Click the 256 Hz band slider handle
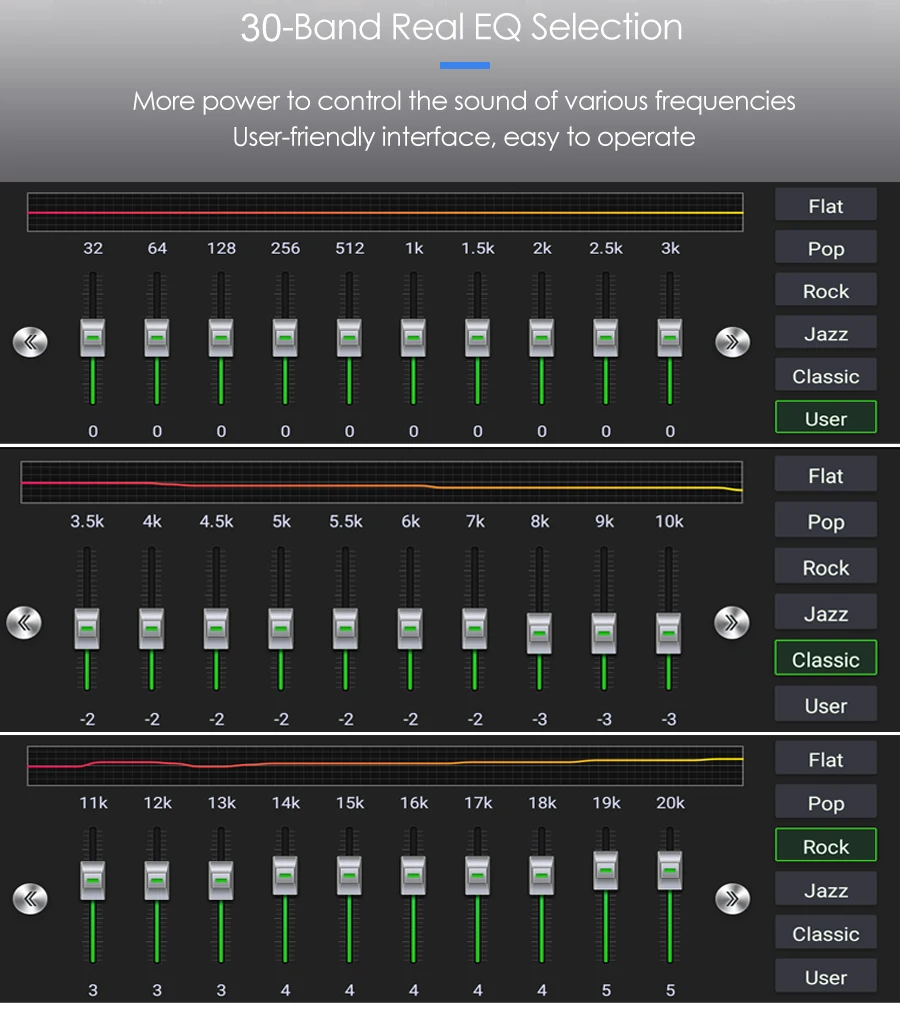Screen dimensions: 900x1009 285,338
